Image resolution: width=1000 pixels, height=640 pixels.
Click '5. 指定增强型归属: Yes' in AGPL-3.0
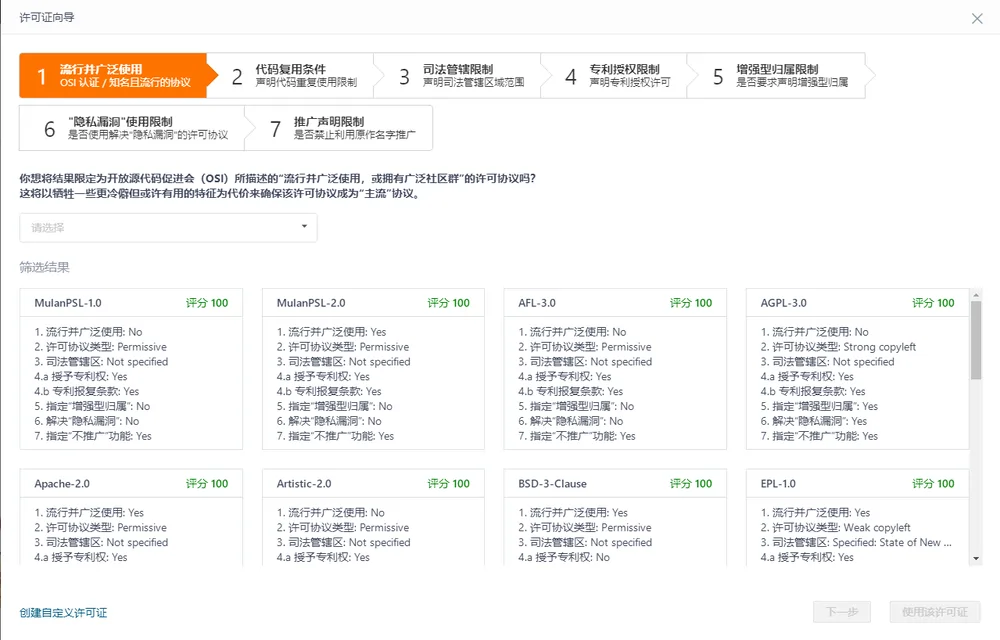coord(819,406)
